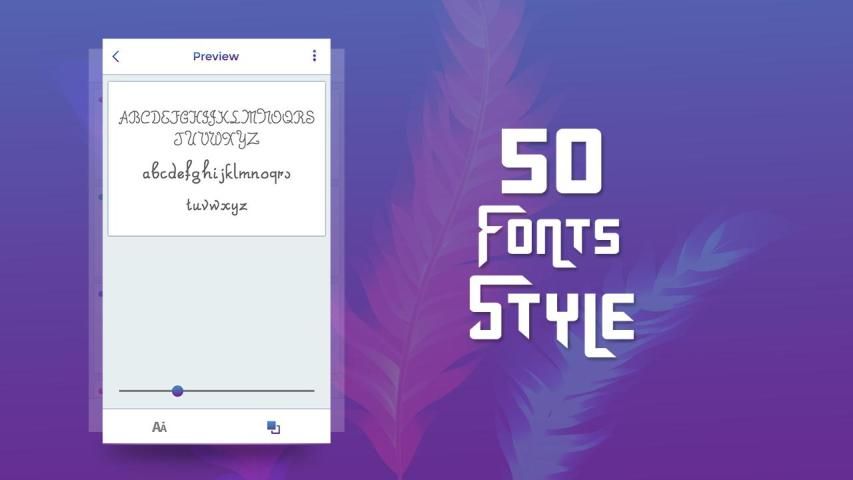Image resolution: width=853 pixels, height=480 pixels.
Task: Click the lowercase tuvwxyz sample line
Action: coord(216,205)
